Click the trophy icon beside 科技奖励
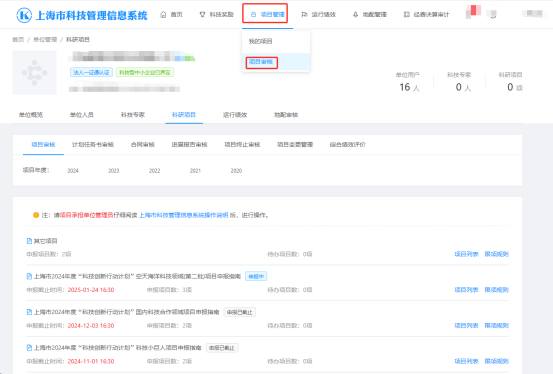 click(x=202, y=14)
